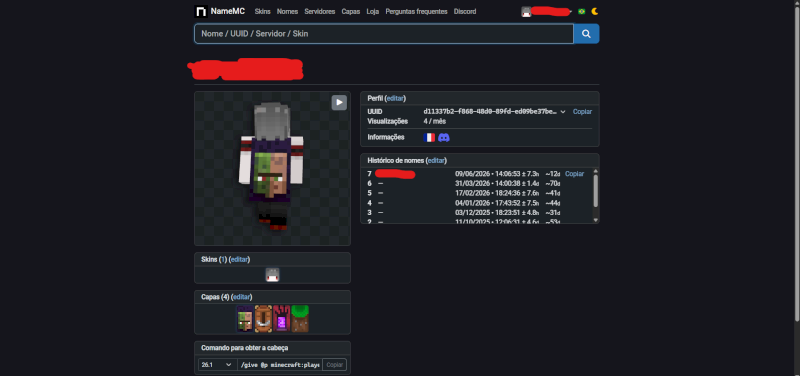Click Copiar button for head command
The height and width of the screenshot is (376, 800).
[x=335, y=365]
